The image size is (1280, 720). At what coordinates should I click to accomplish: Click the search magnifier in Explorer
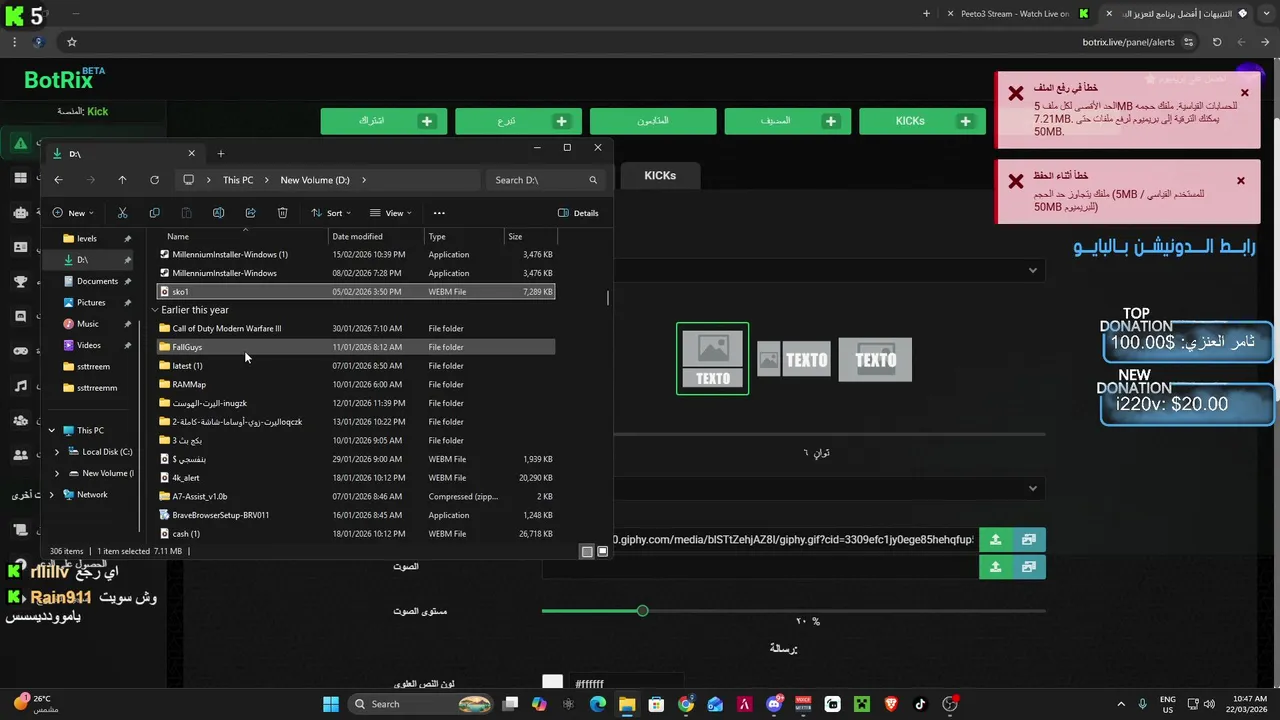click(593, 180)
